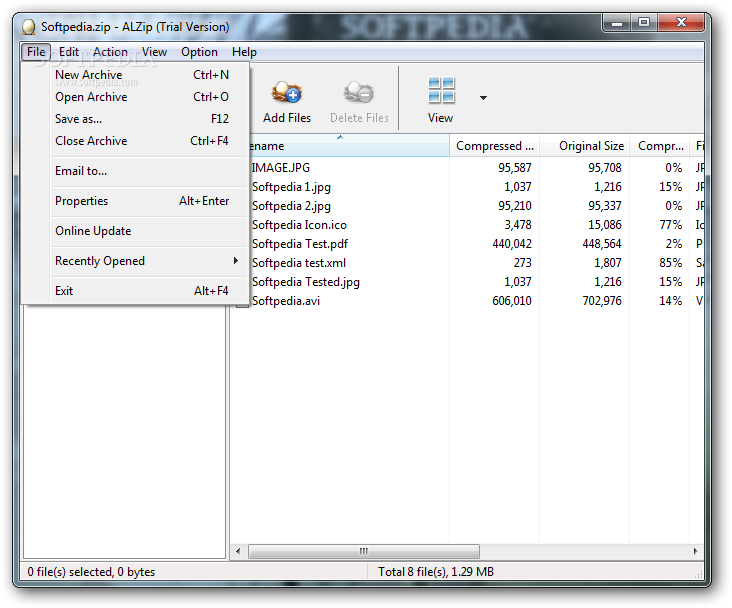Click compression ratio 85%

pos(670,263)
